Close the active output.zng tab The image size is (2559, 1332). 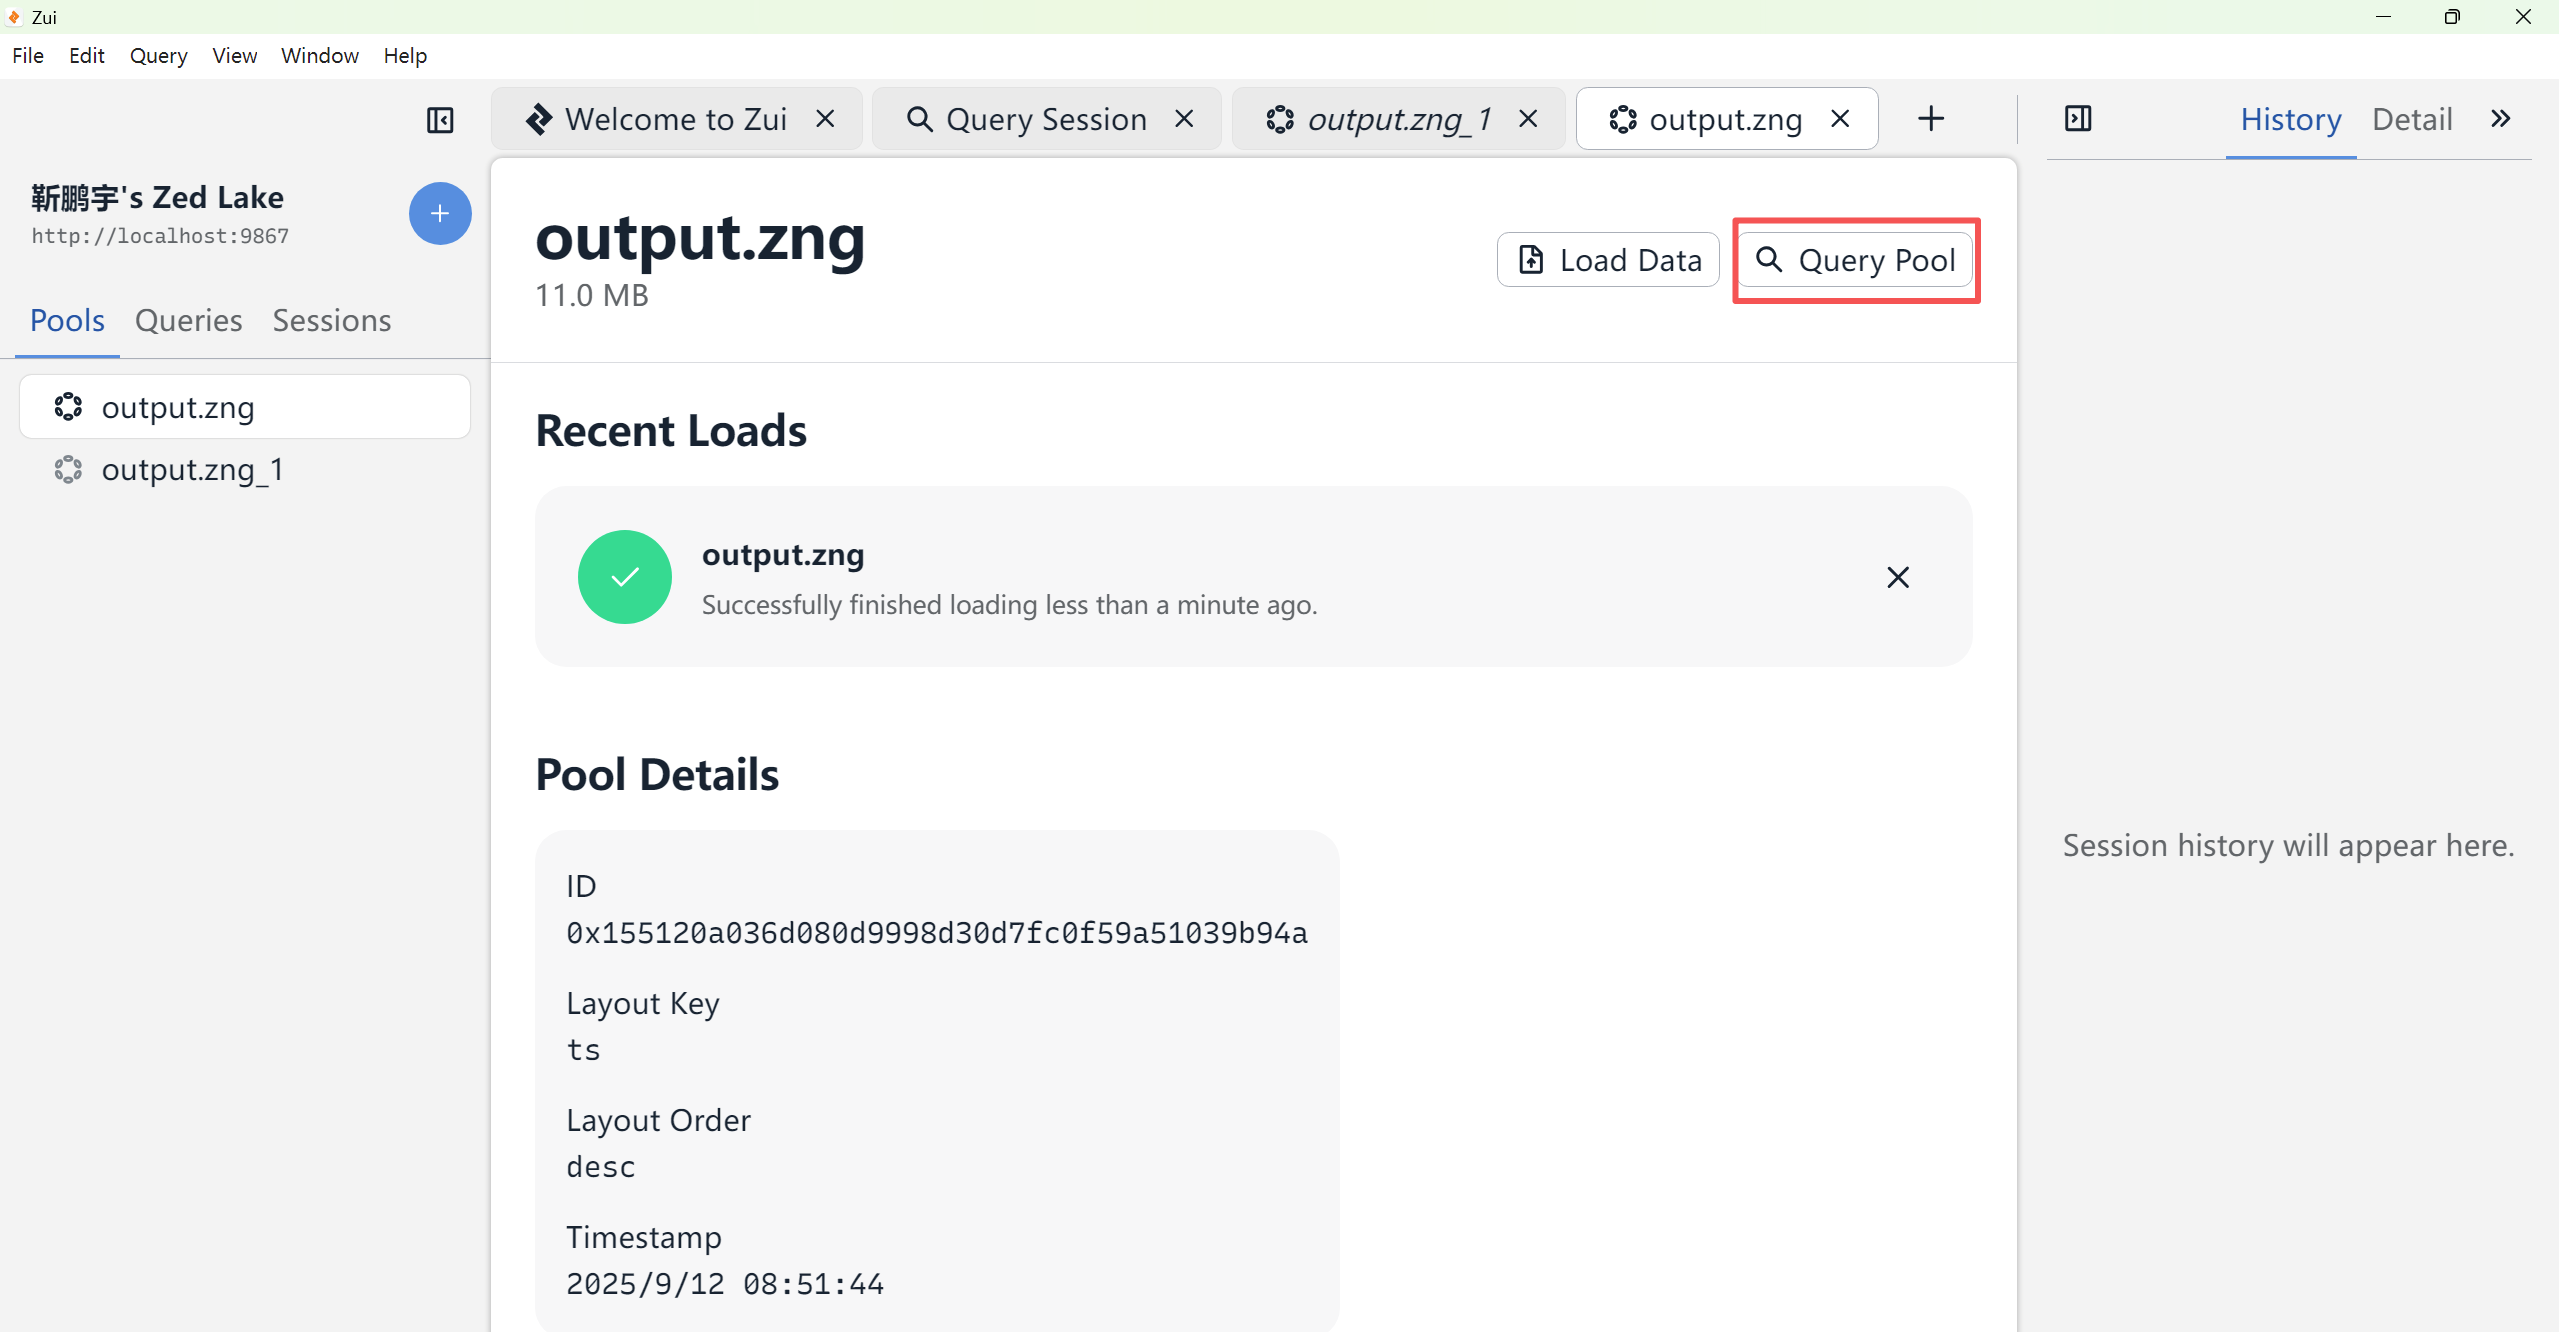[1840, 119]
